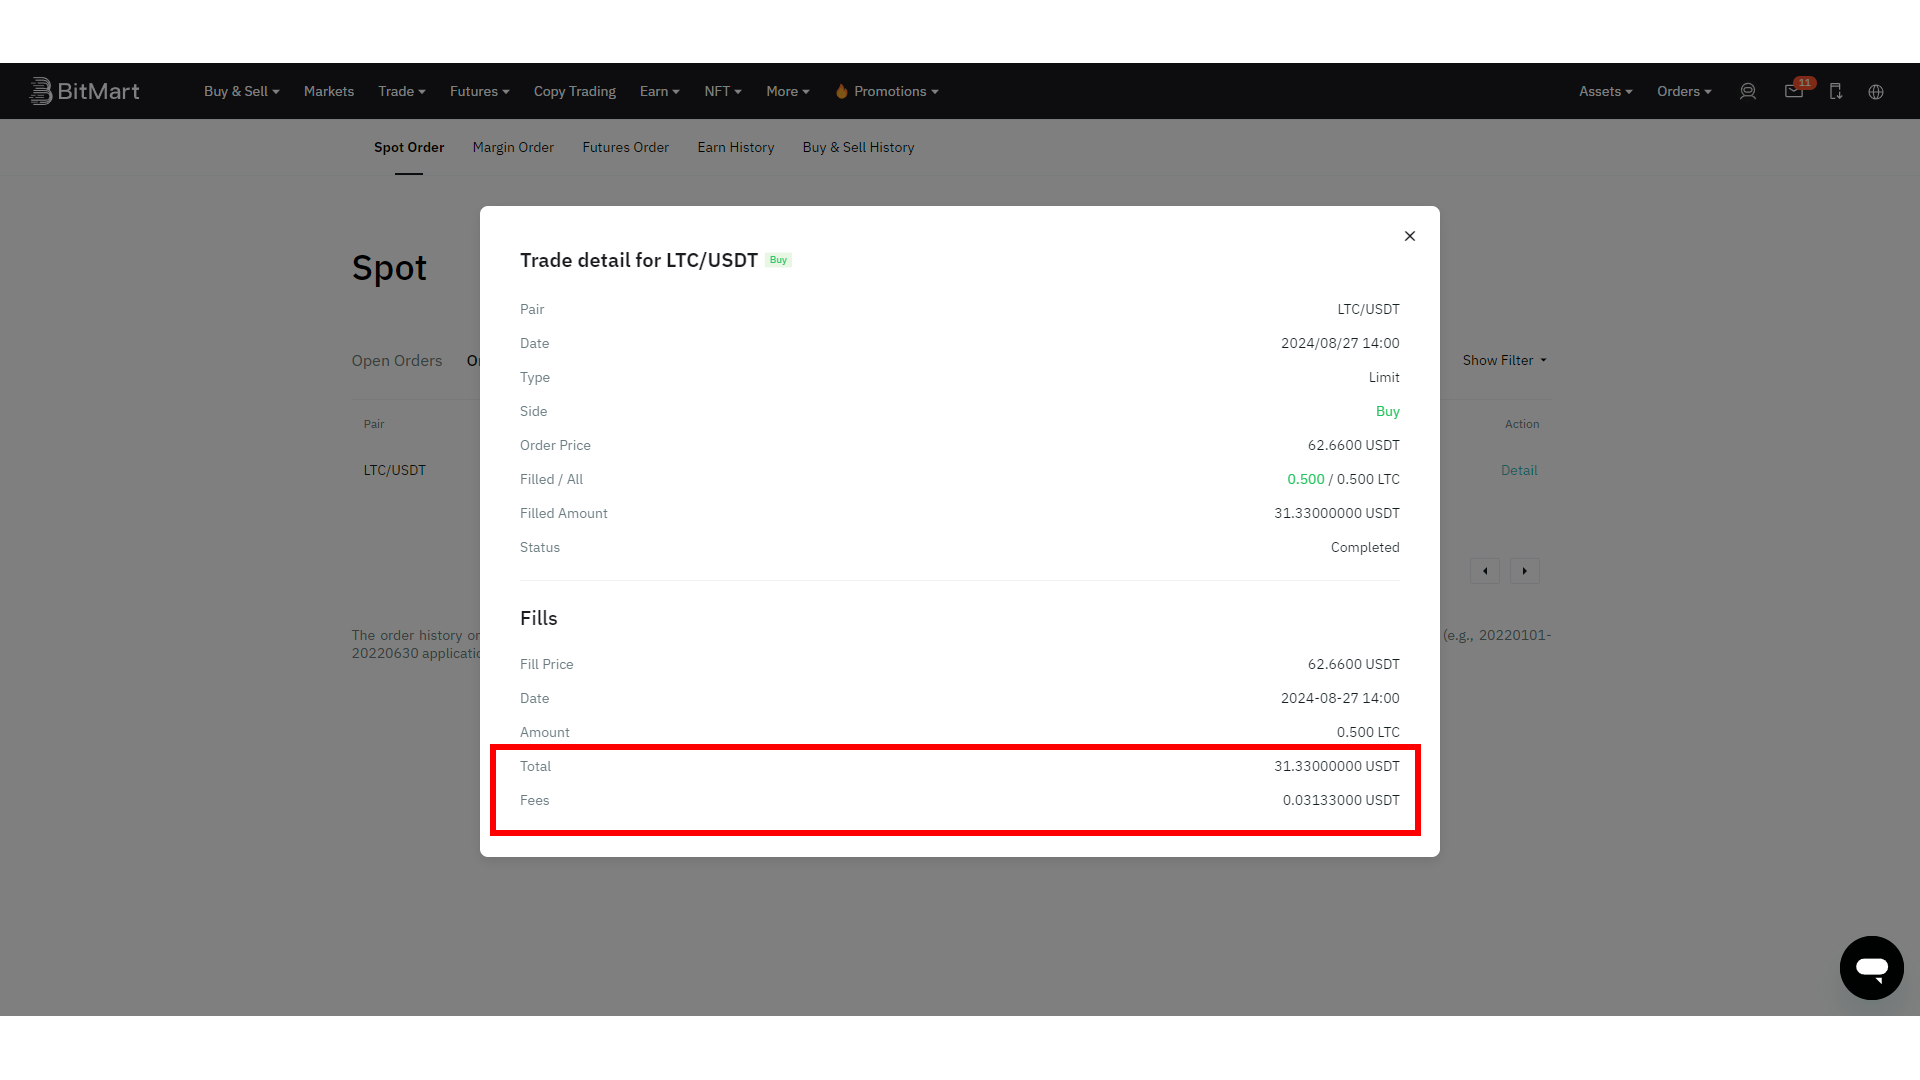Click the mobile app download icon
Screen dimensions: 1920x1080
coord(1836,91)
